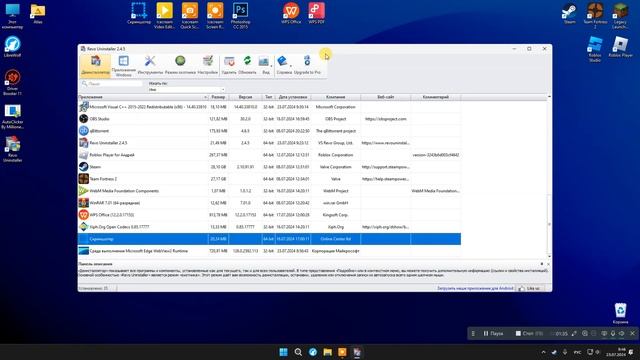
Task: Open the 'Search by' combo box
Action: point(187,89)
